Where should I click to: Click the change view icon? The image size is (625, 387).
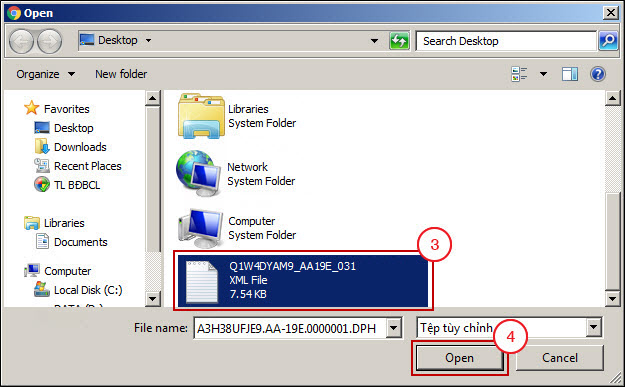click(x=519, y=74)
